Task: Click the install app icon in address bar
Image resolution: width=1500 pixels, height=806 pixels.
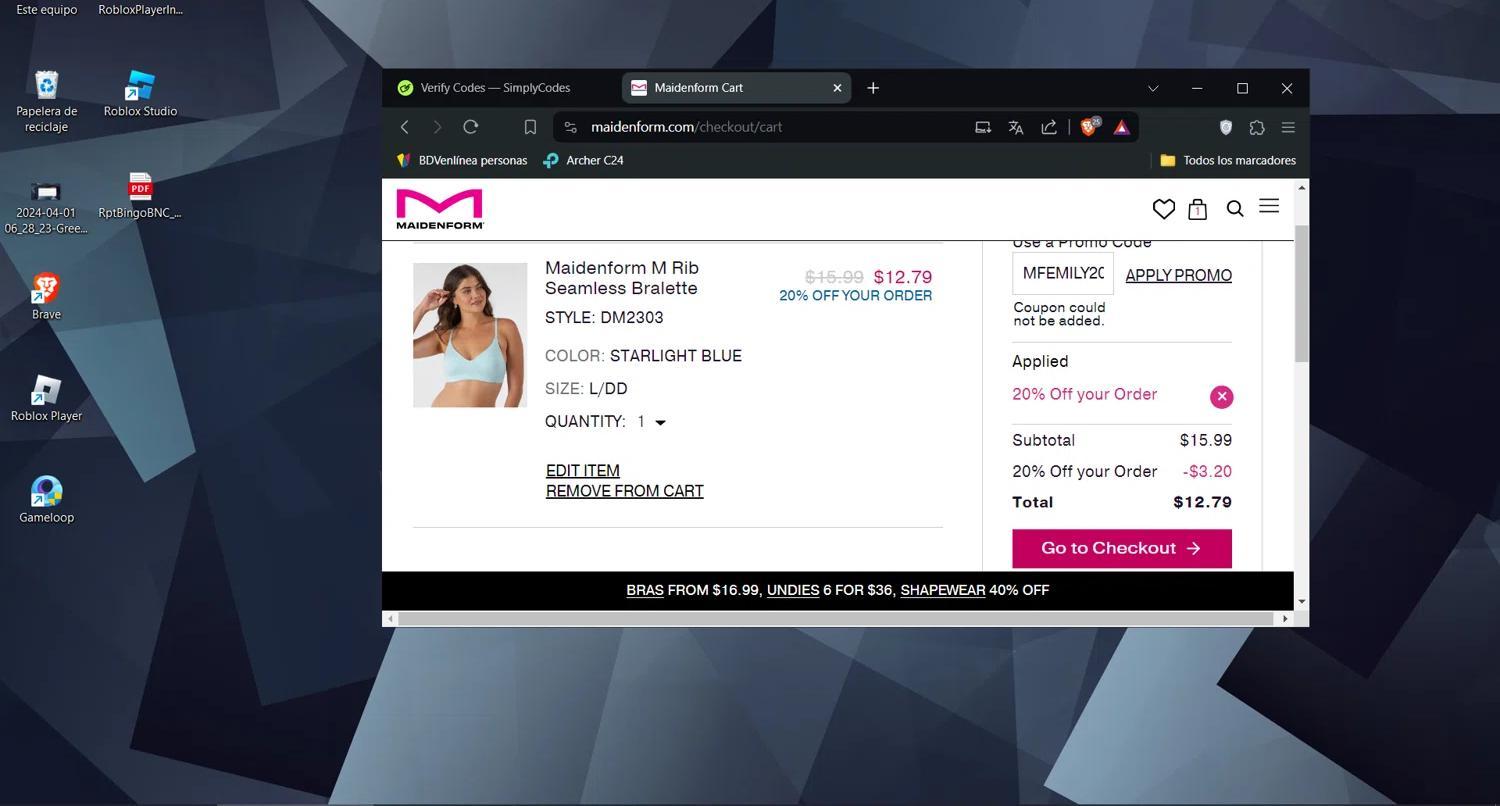Action: point(983,127)
